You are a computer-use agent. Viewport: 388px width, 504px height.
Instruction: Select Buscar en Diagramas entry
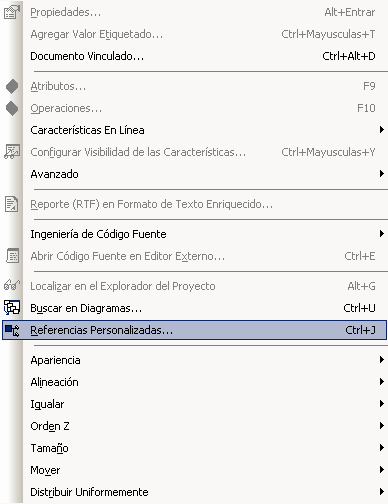[205, 308]
